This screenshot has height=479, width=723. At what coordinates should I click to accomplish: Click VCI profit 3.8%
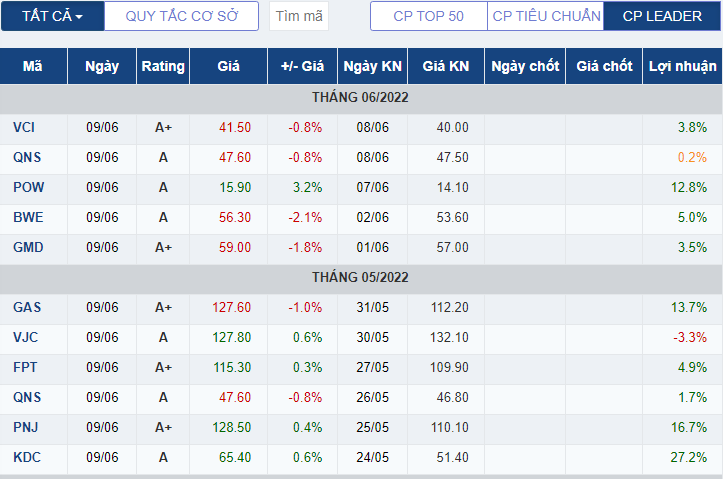pyautogui.click(x=692, y=128)
